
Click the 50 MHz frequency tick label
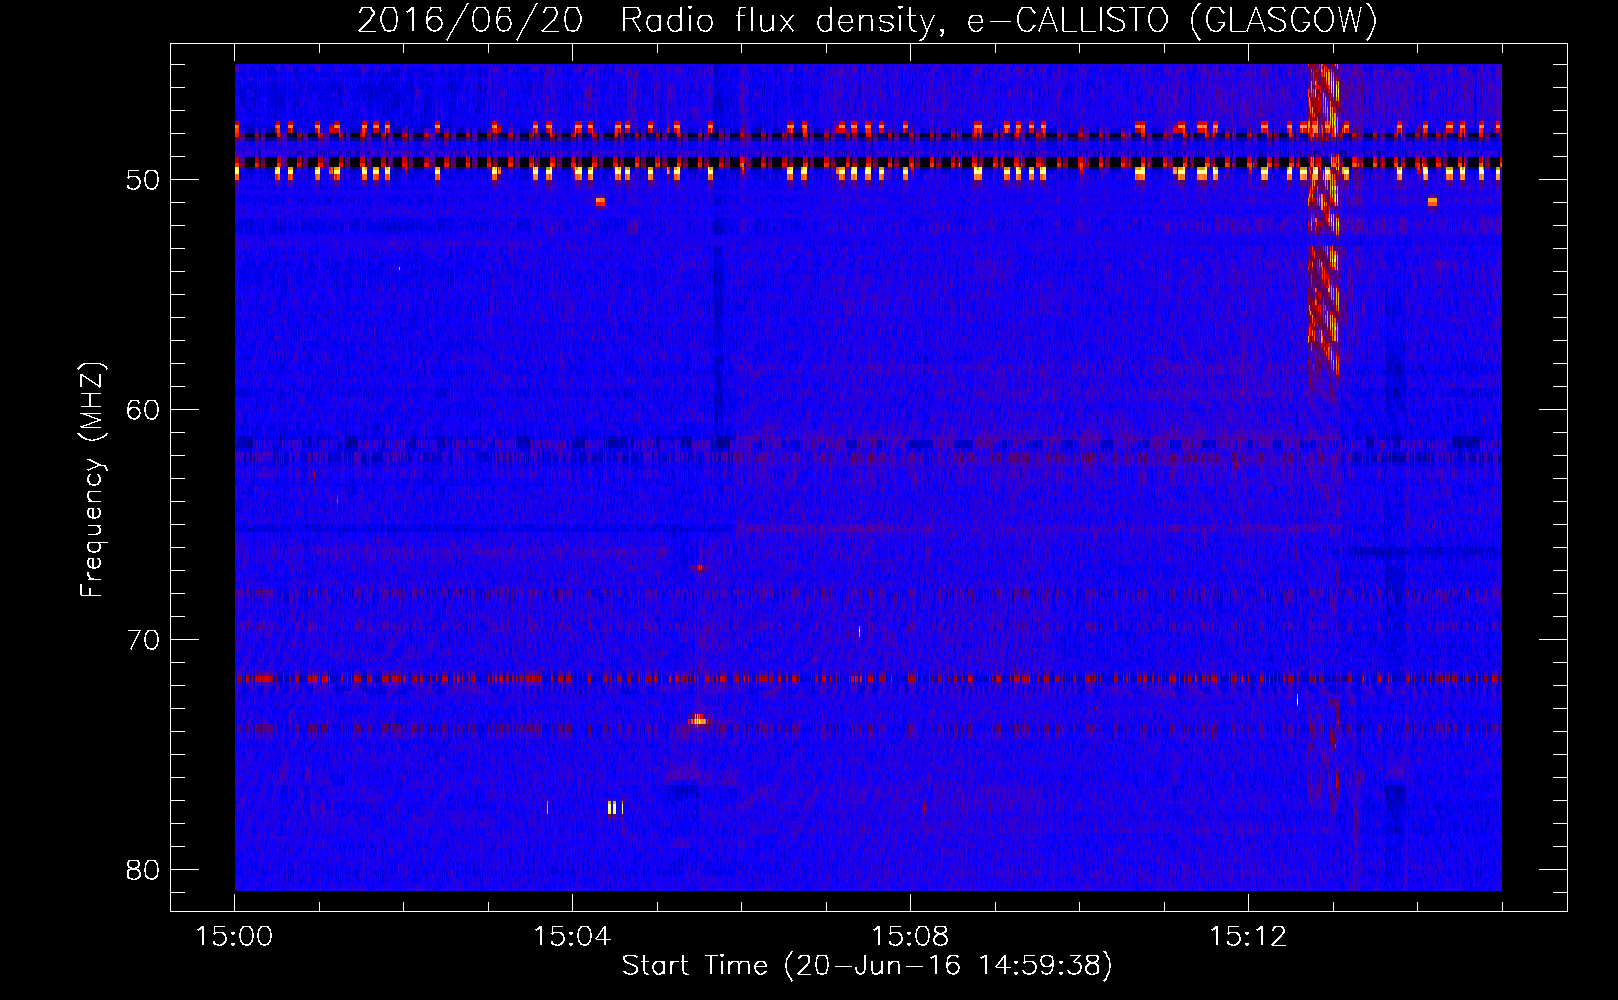tap(144, 180)
